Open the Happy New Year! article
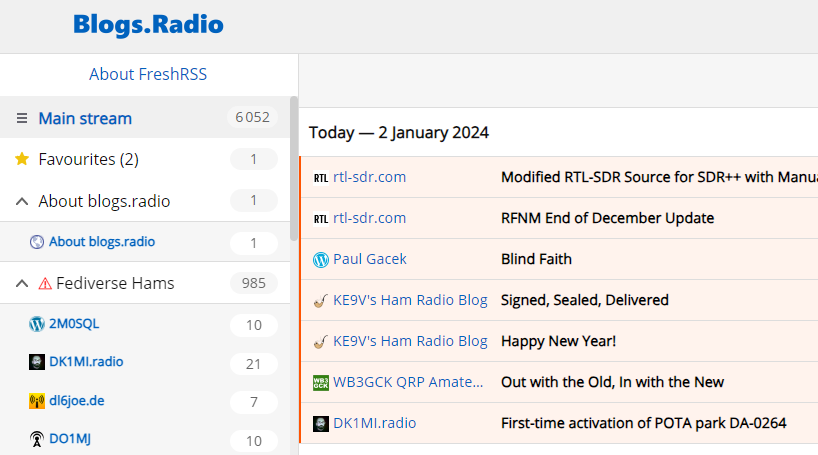This screenshot has height=455, width=818. pos(559,341)
